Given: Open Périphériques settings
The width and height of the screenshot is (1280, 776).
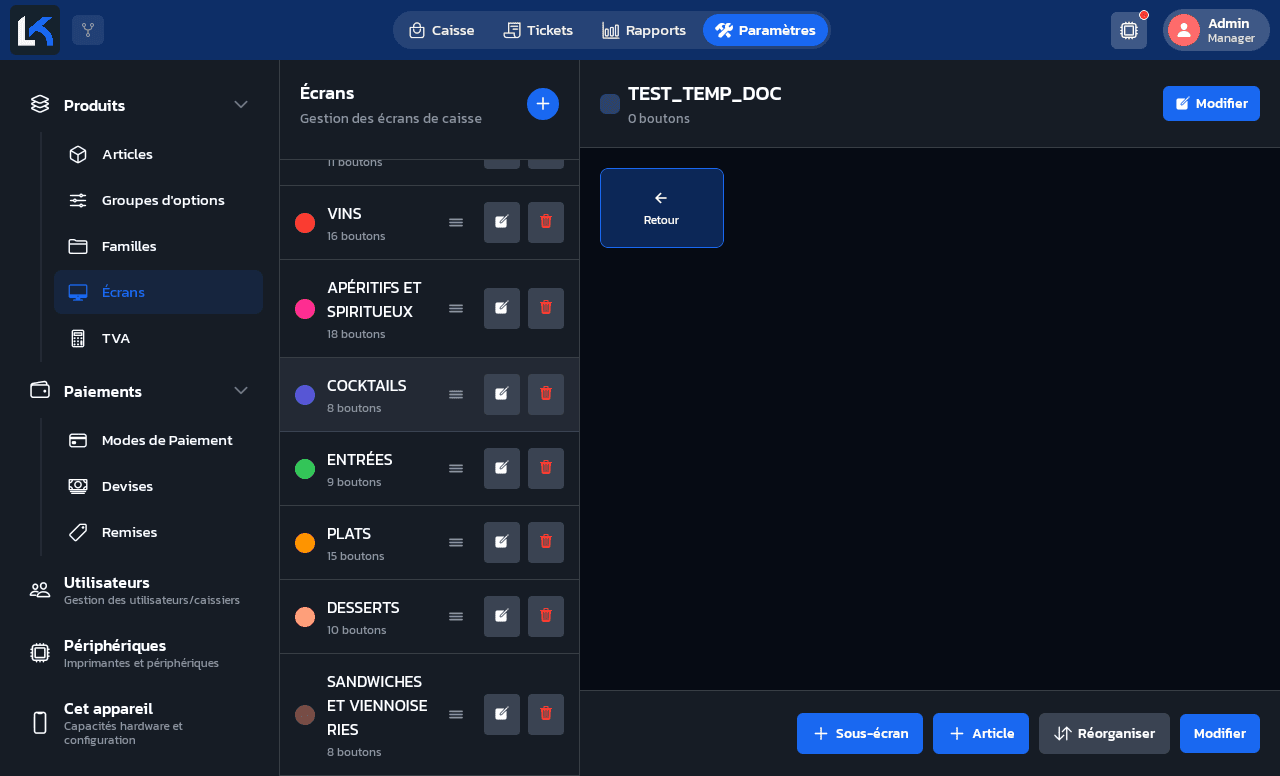Looking at the screenshot, I should pyautogui.click(x=140, y=653).
